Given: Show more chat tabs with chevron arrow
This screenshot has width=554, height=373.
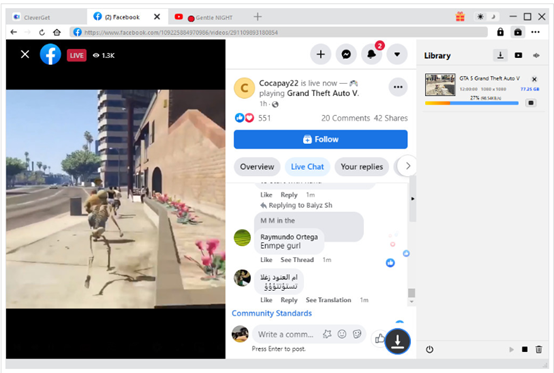Looking at the screenshot, I should pyautogui.click(x=407, y=166).
